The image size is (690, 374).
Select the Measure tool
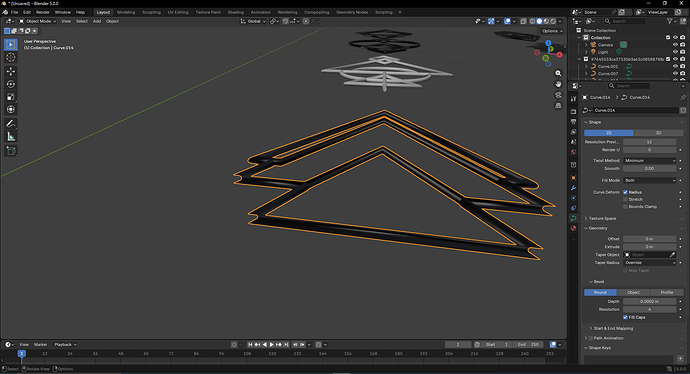(x=11, y=137)
